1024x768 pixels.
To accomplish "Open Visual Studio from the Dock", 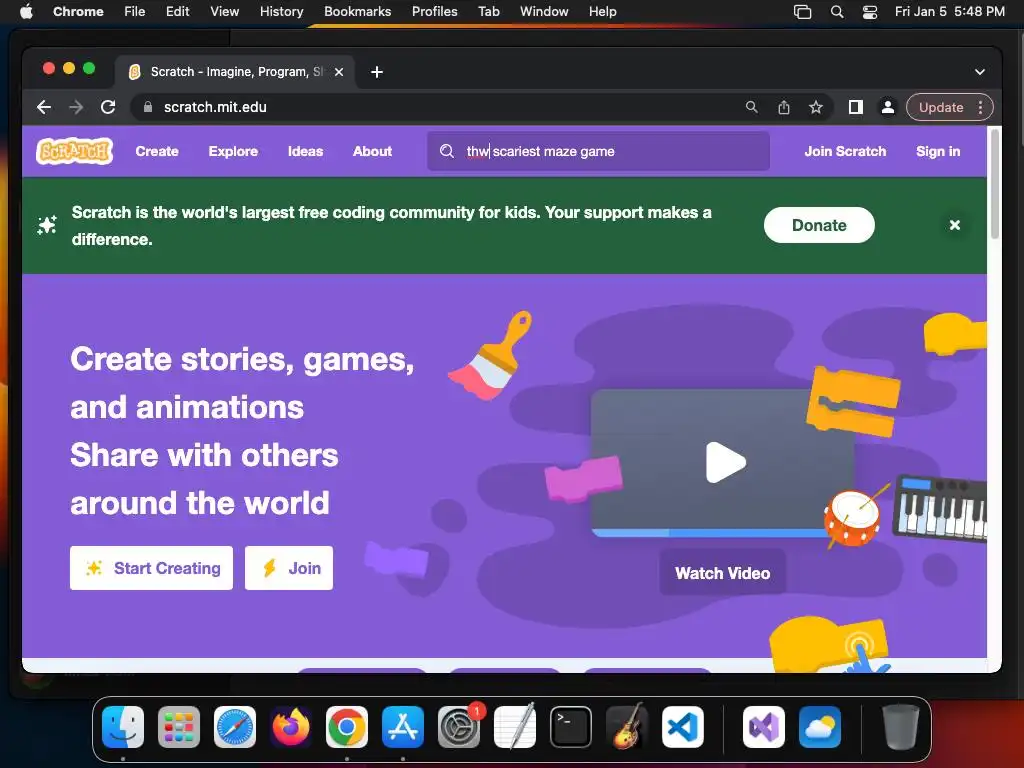I will 764,727.
